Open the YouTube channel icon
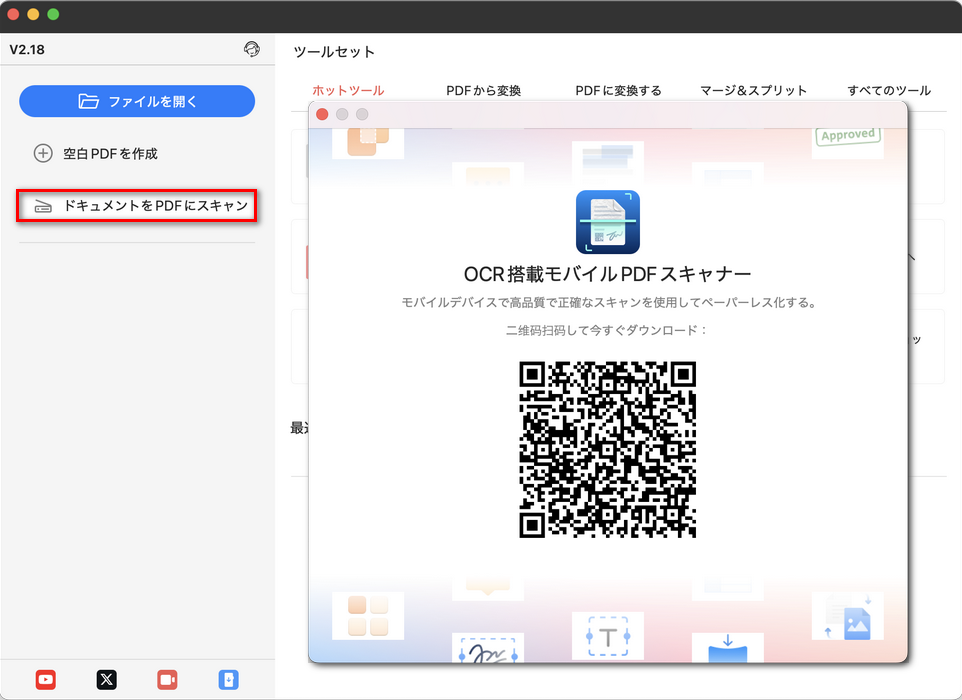Image resolution: width=962 pixels, height=700 pixels. pyautogui.click(x=46, y=680)
